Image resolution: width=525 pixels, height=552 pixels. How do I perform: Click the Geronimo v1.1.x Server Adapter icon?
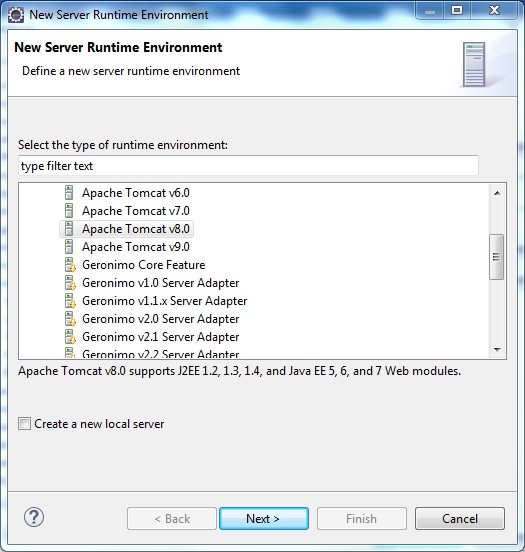[70, 301]
